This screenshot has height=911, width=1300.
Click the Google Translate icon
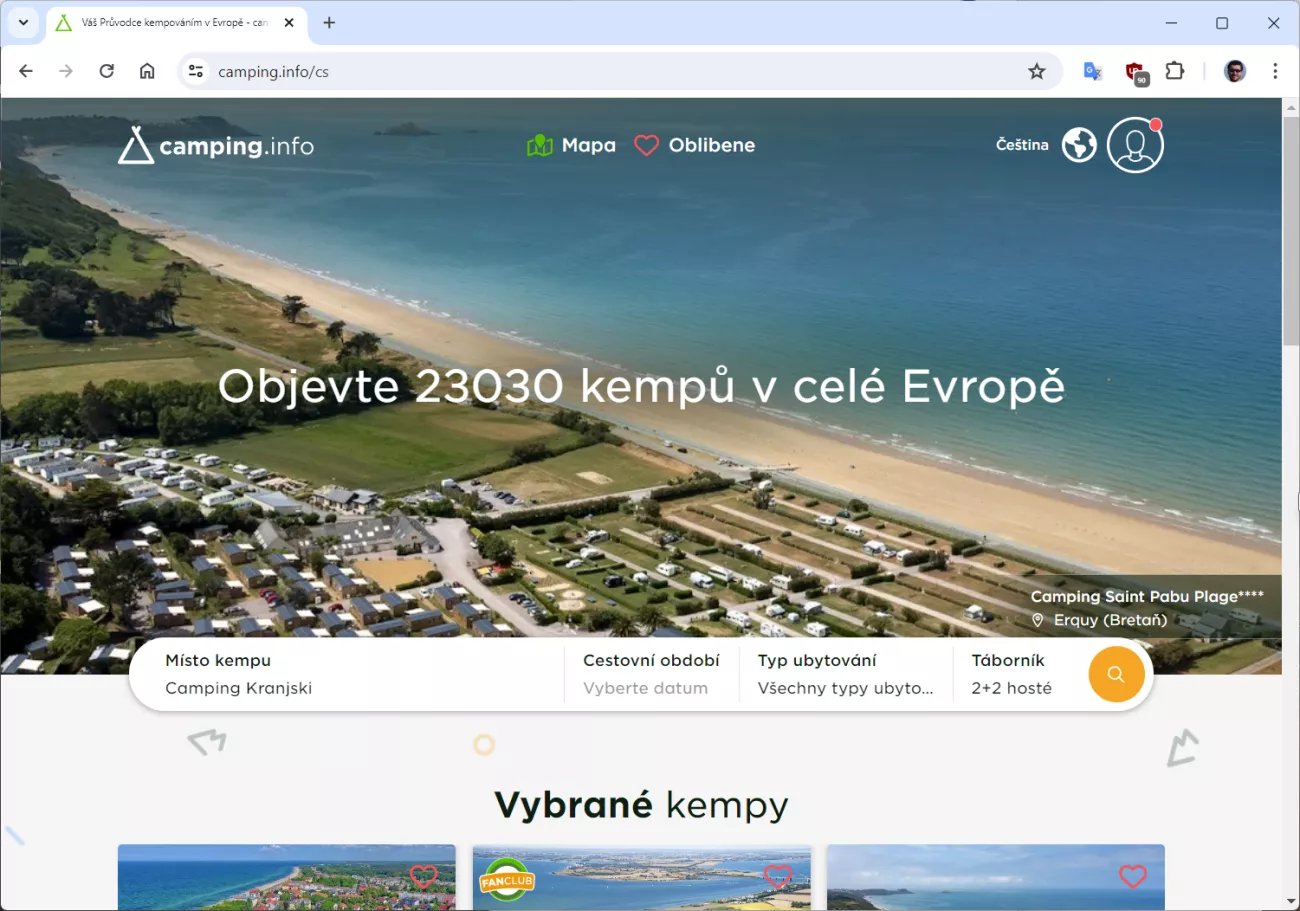[x=1092, y=71]
